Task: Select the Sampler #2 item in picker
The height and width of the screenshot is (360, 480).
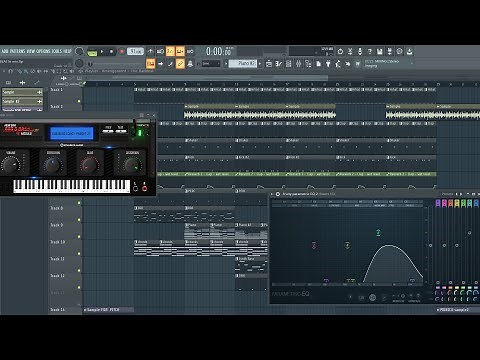Action: [22, 101]
